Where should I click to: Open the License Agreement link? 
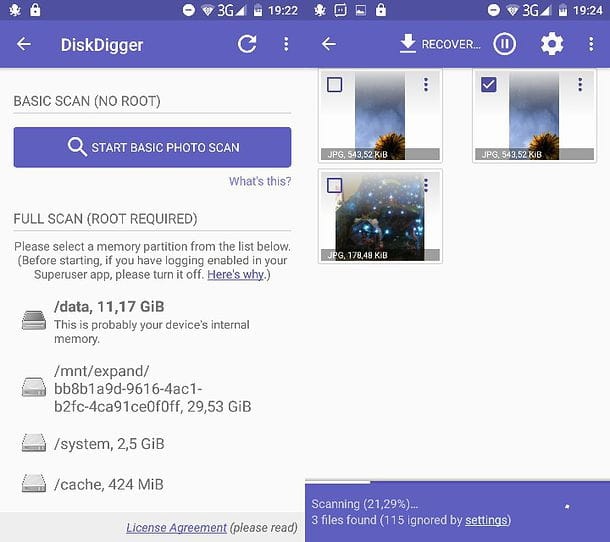[176, 528]
